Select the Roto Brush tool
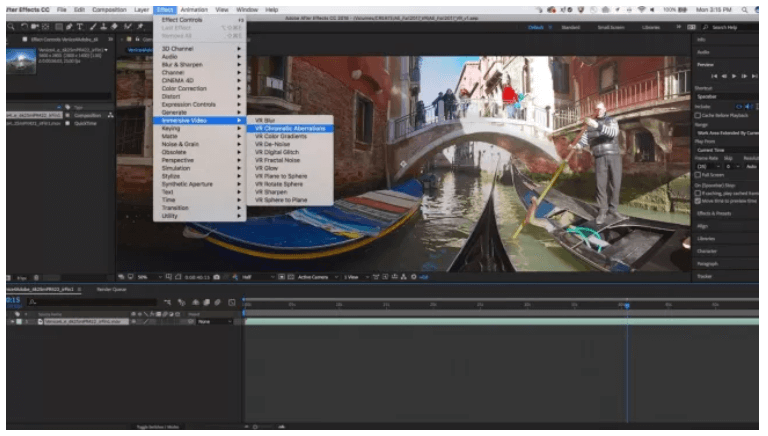Screen dimensions: 768x436 pos(128,26)
